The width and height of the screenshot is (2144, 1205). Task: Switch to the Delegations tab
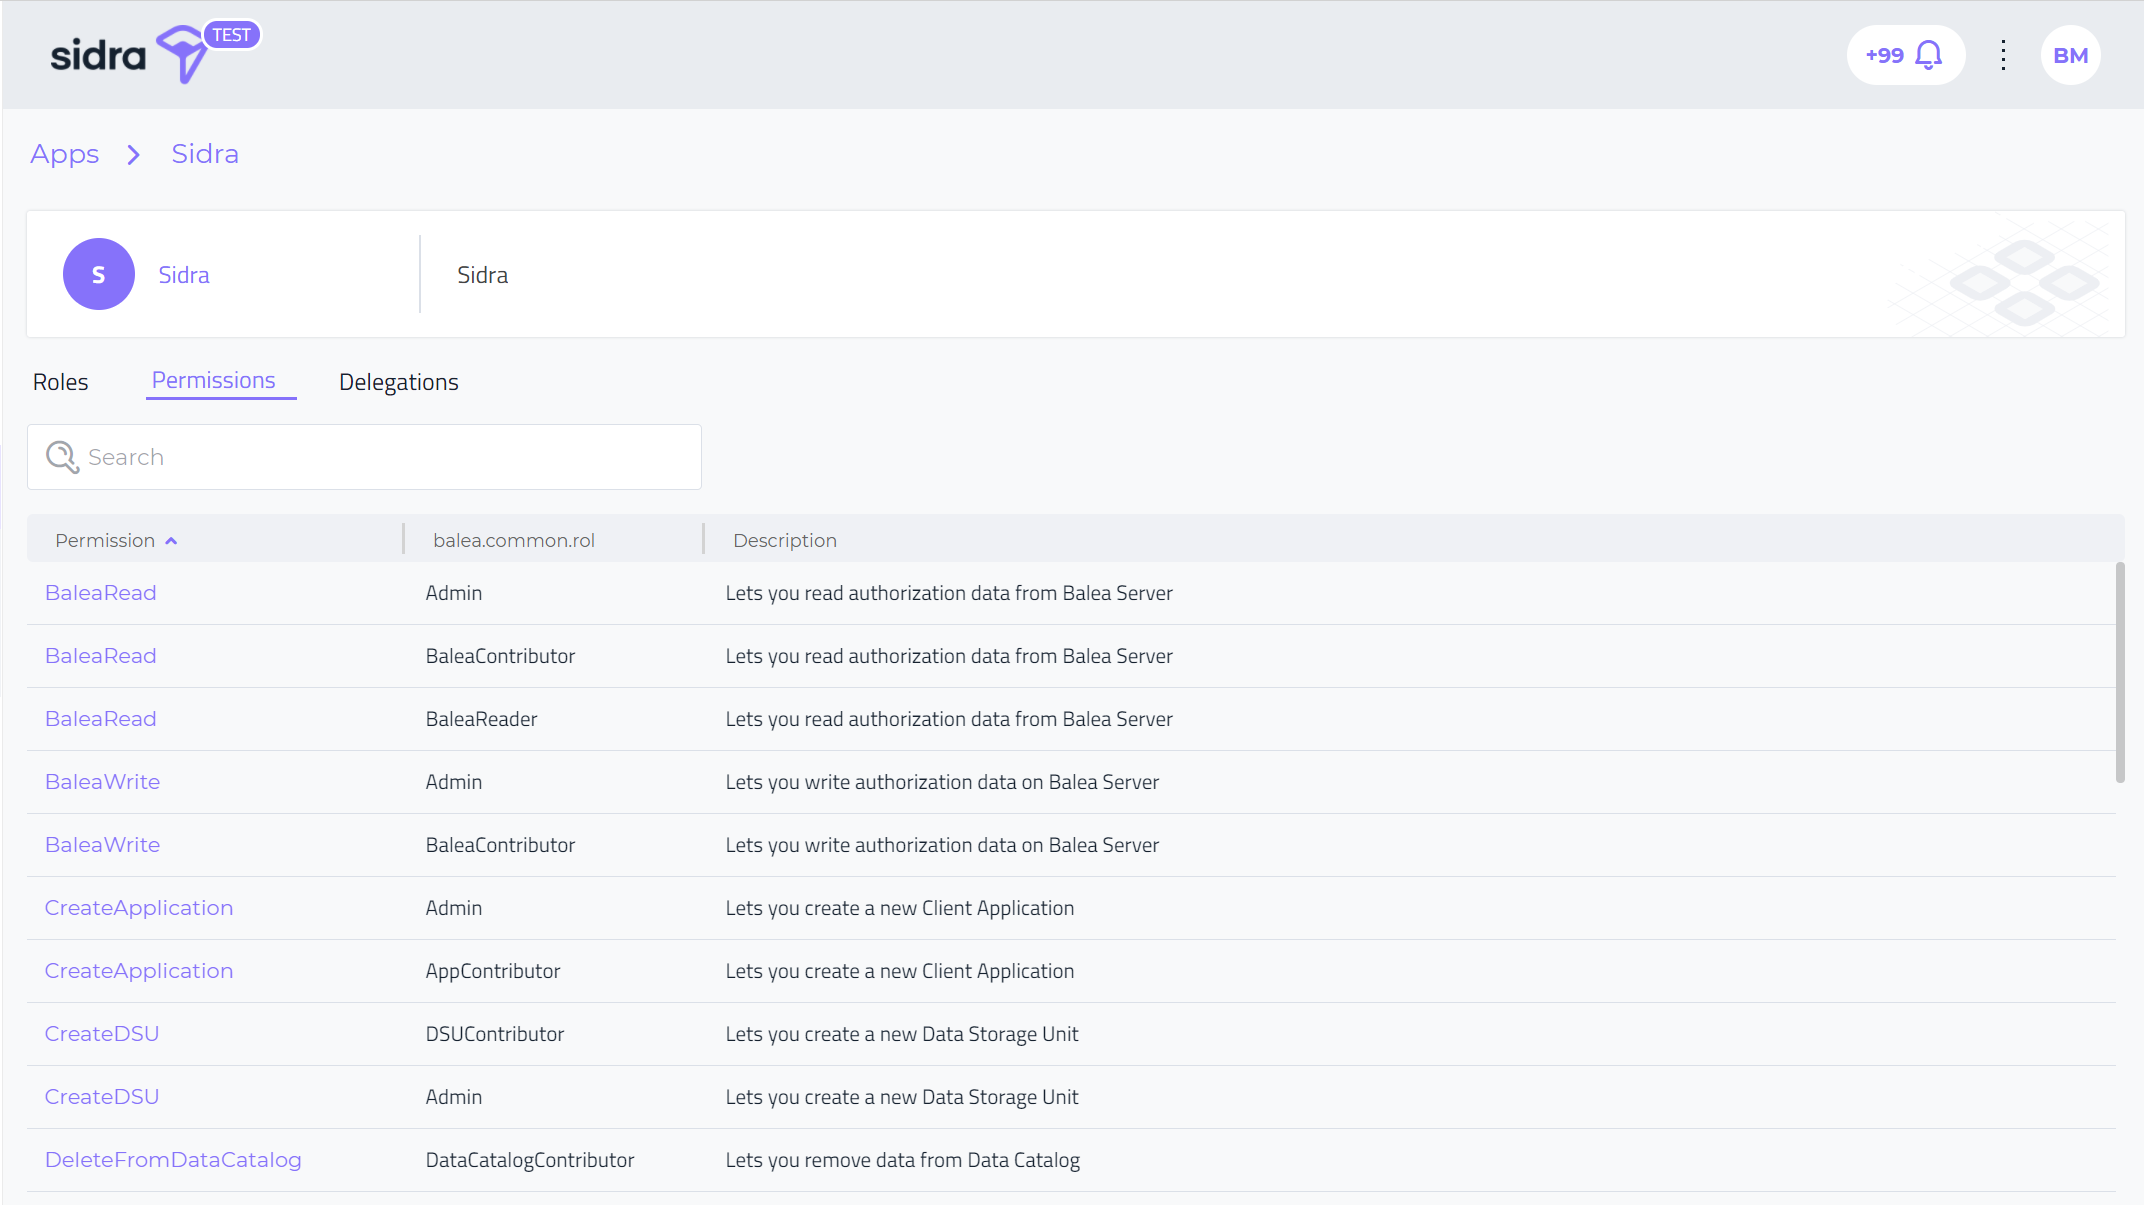coord(398,382)
